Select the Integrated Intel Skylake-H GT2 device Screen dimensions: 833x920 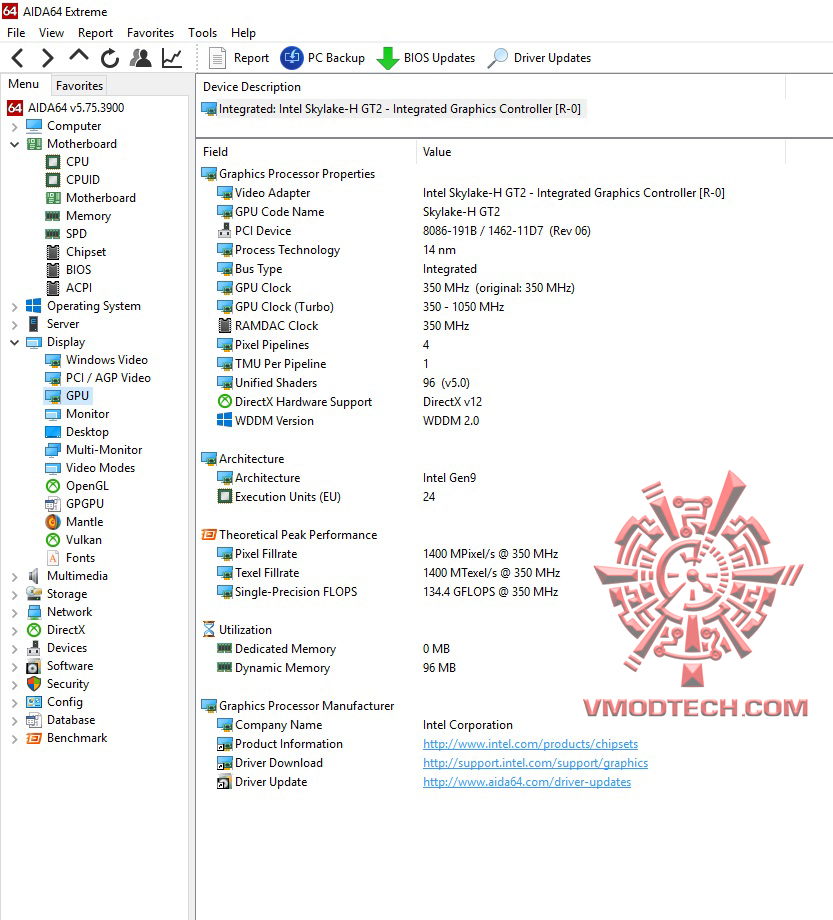pos(392,109)
